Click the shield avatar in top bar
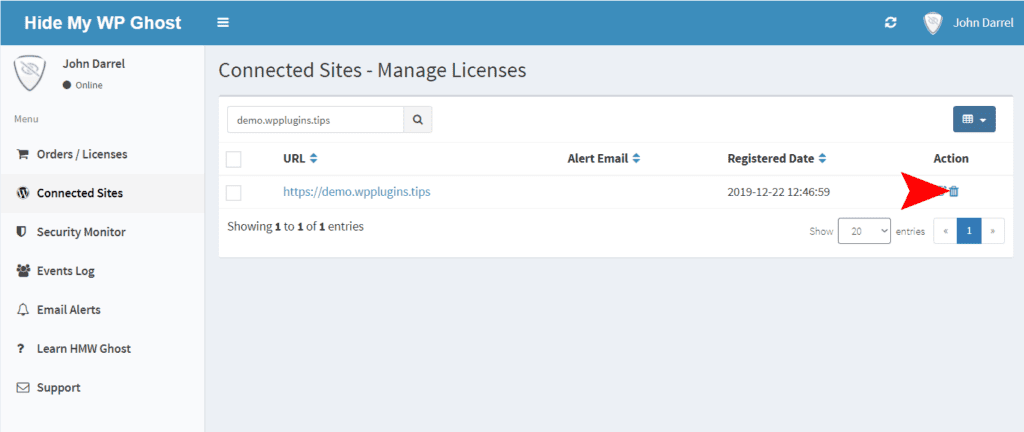This screenshot has height=432, width=1024. pos(933,23)
